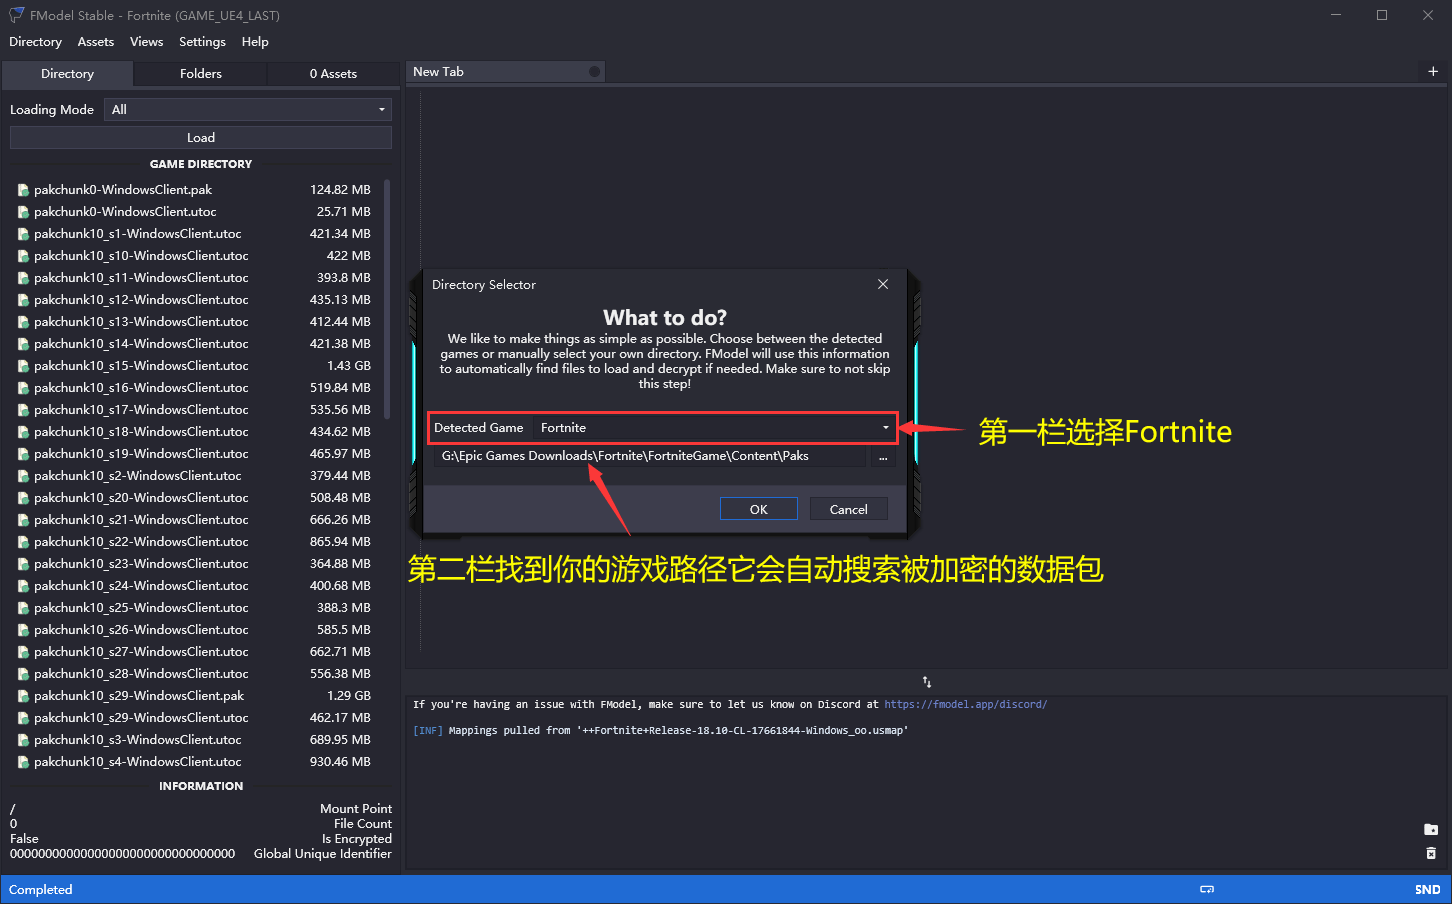Add a new tab with plus icon
Image resolution: width=1452 pixels, height=904 pixels.
1433,72
